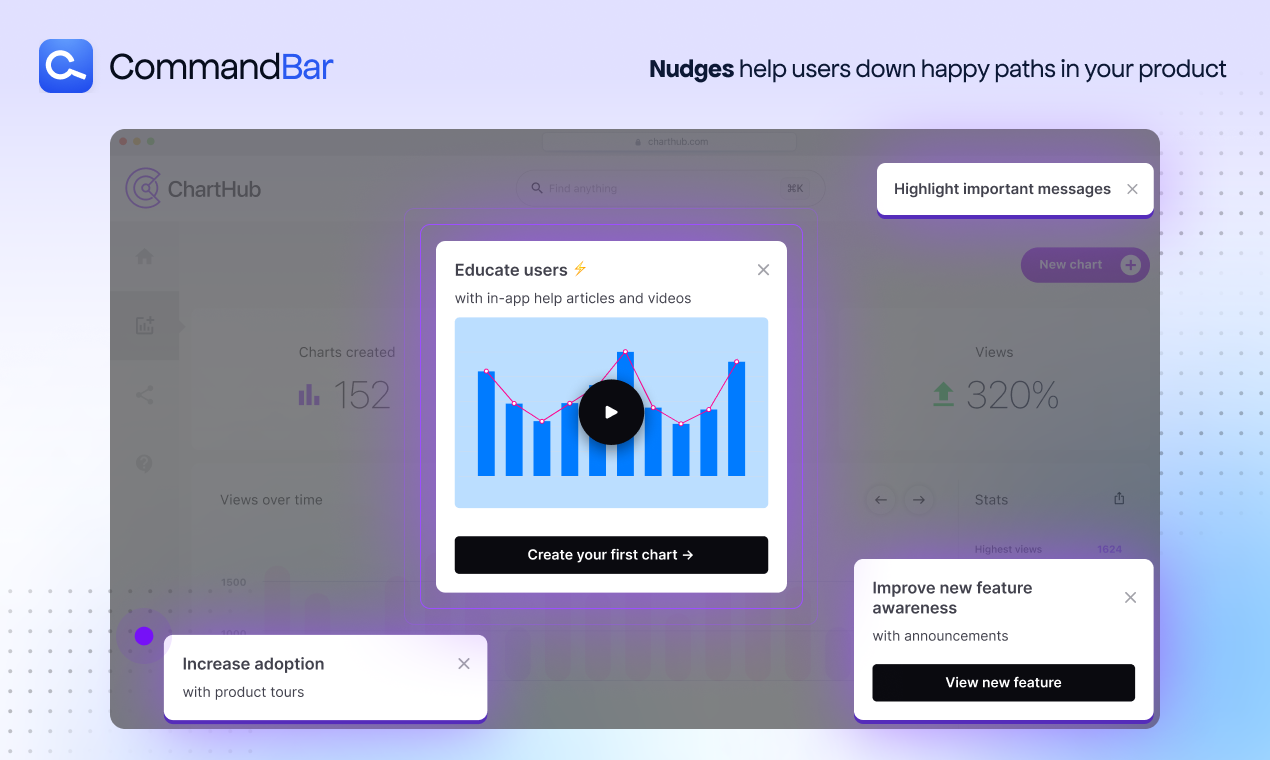Click the ChartHub logo

coord(193,188)
